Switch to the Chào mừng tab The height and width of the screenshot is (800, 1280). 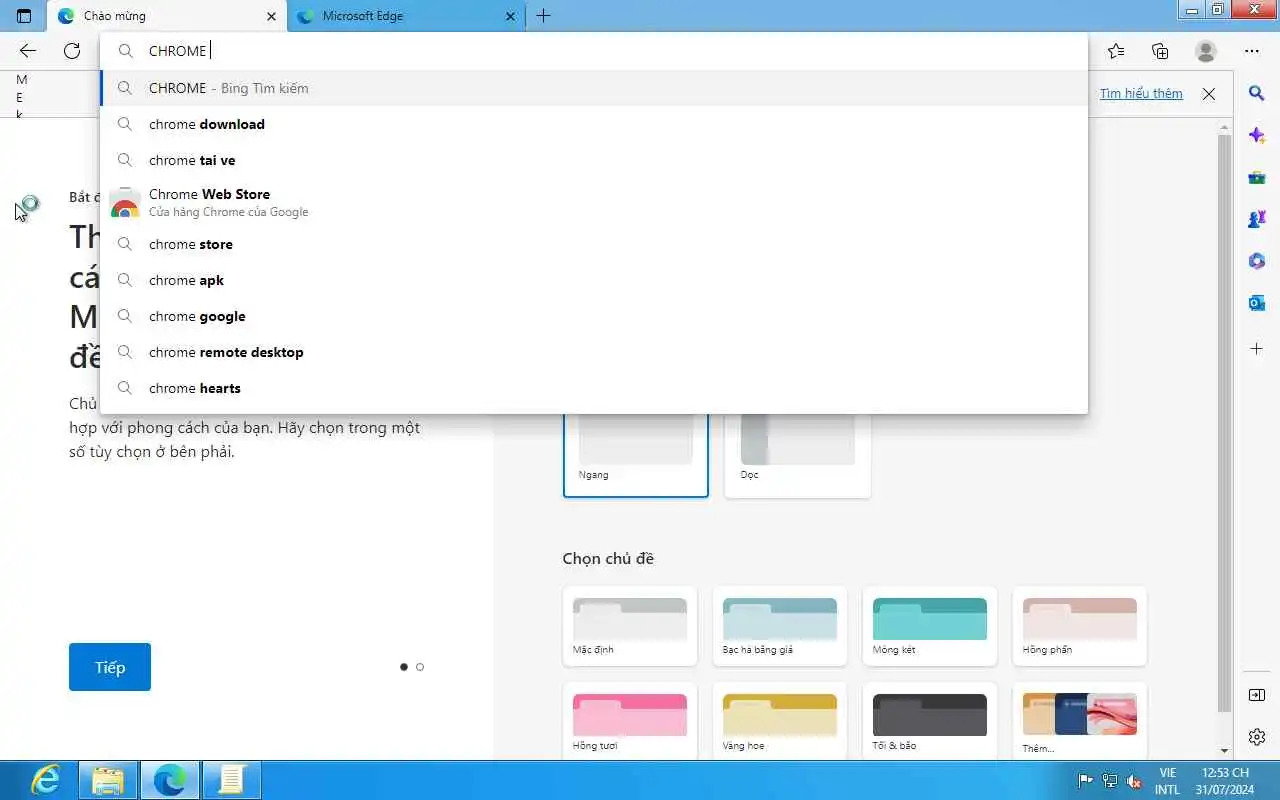pos(167,16)
